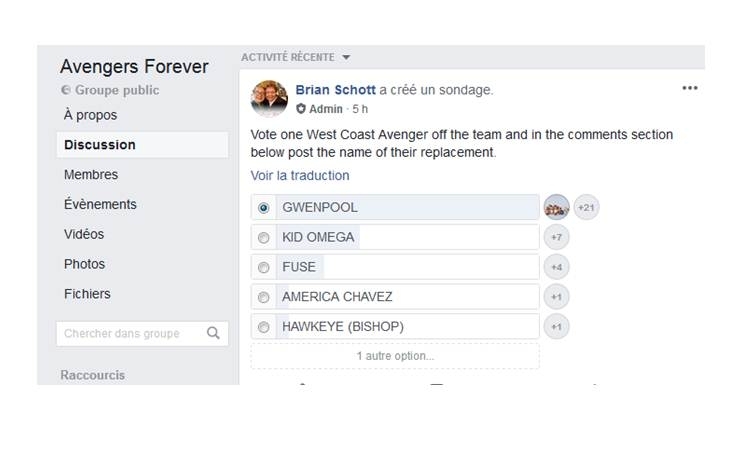Open Brian Schott's profile picture
756x453 pixels.
(269, 98)
